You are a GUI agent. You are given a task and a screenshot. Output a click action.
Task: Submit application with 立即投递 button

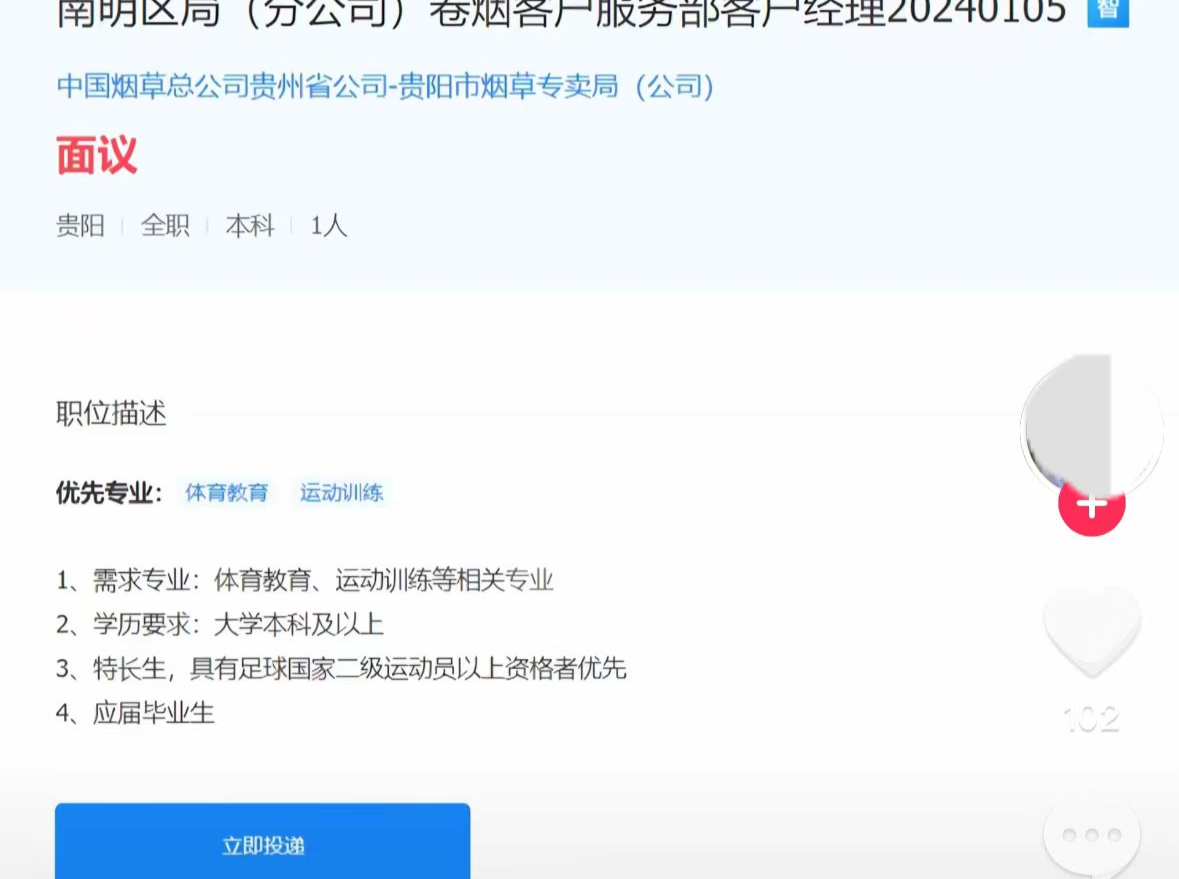[262, 841]
